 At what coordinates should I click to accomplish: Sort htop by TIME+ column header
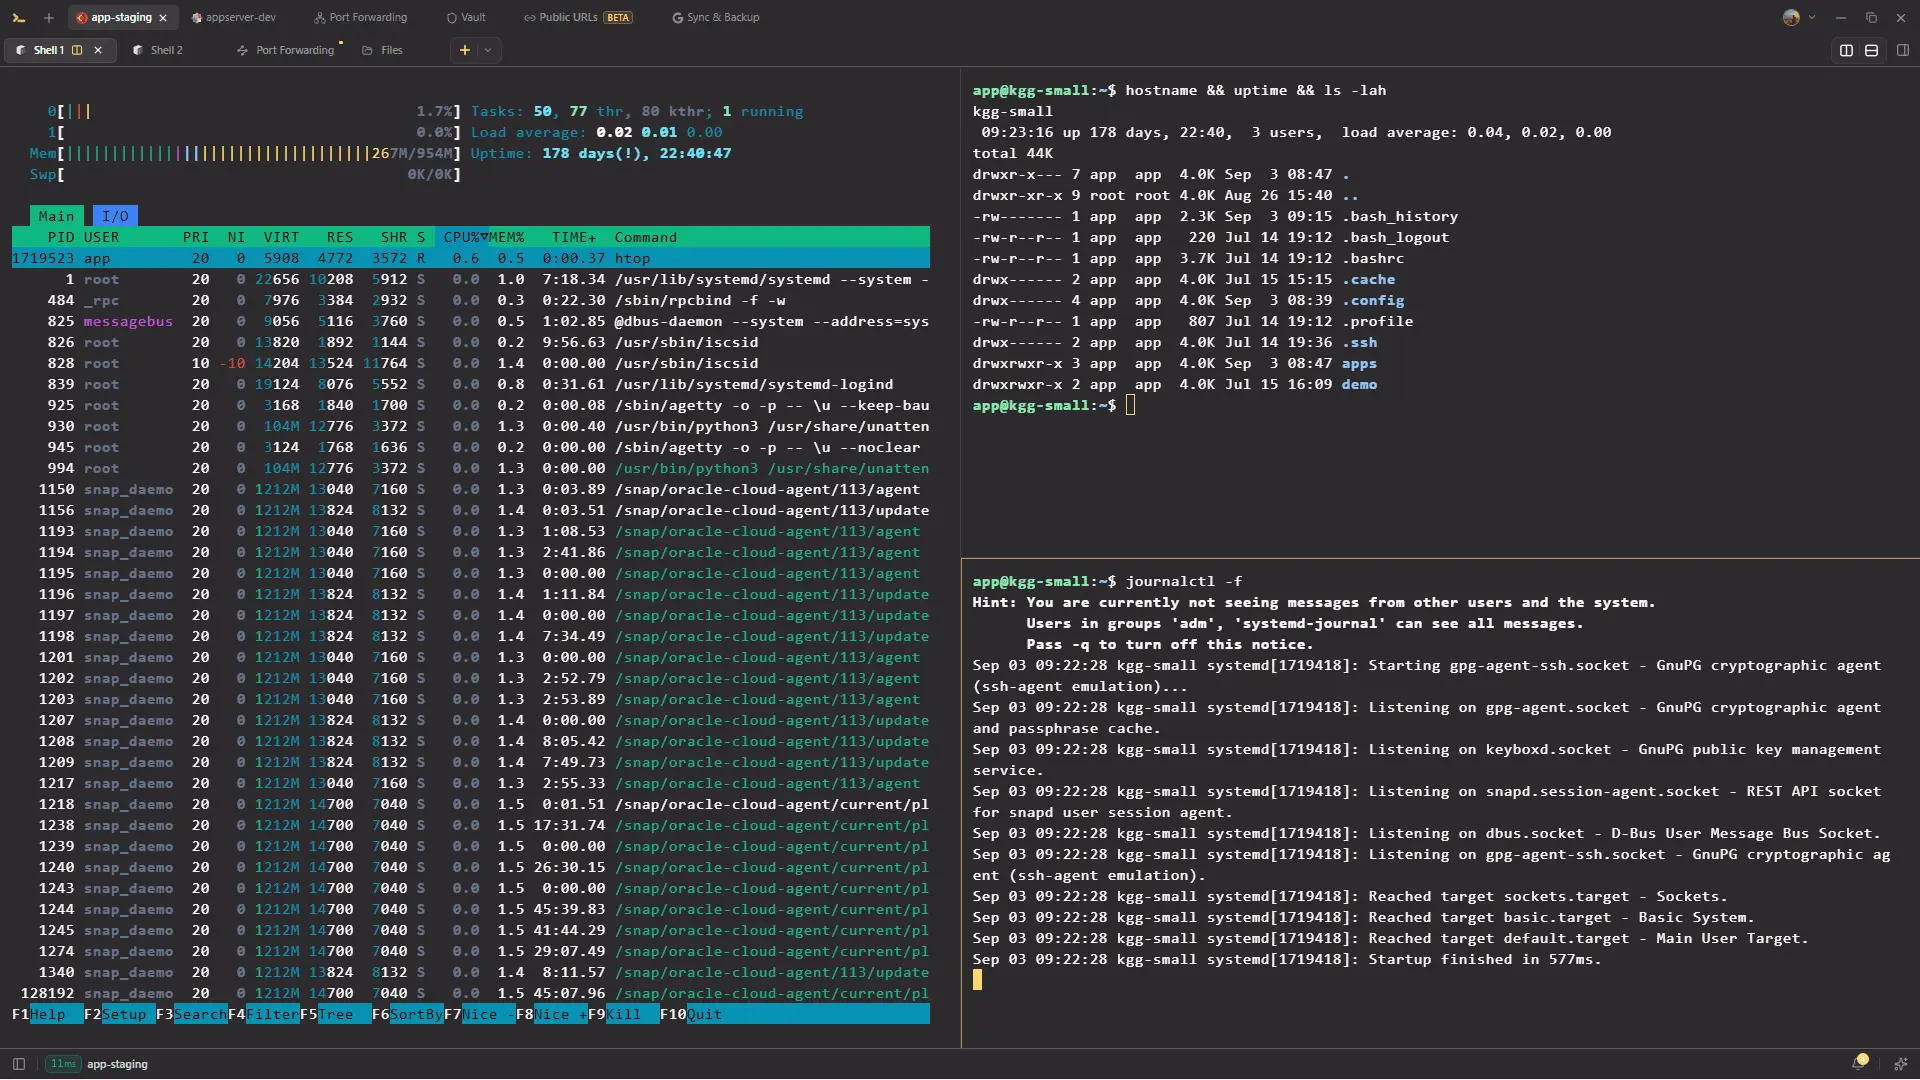pyautogui.click(x=574, y=237)
